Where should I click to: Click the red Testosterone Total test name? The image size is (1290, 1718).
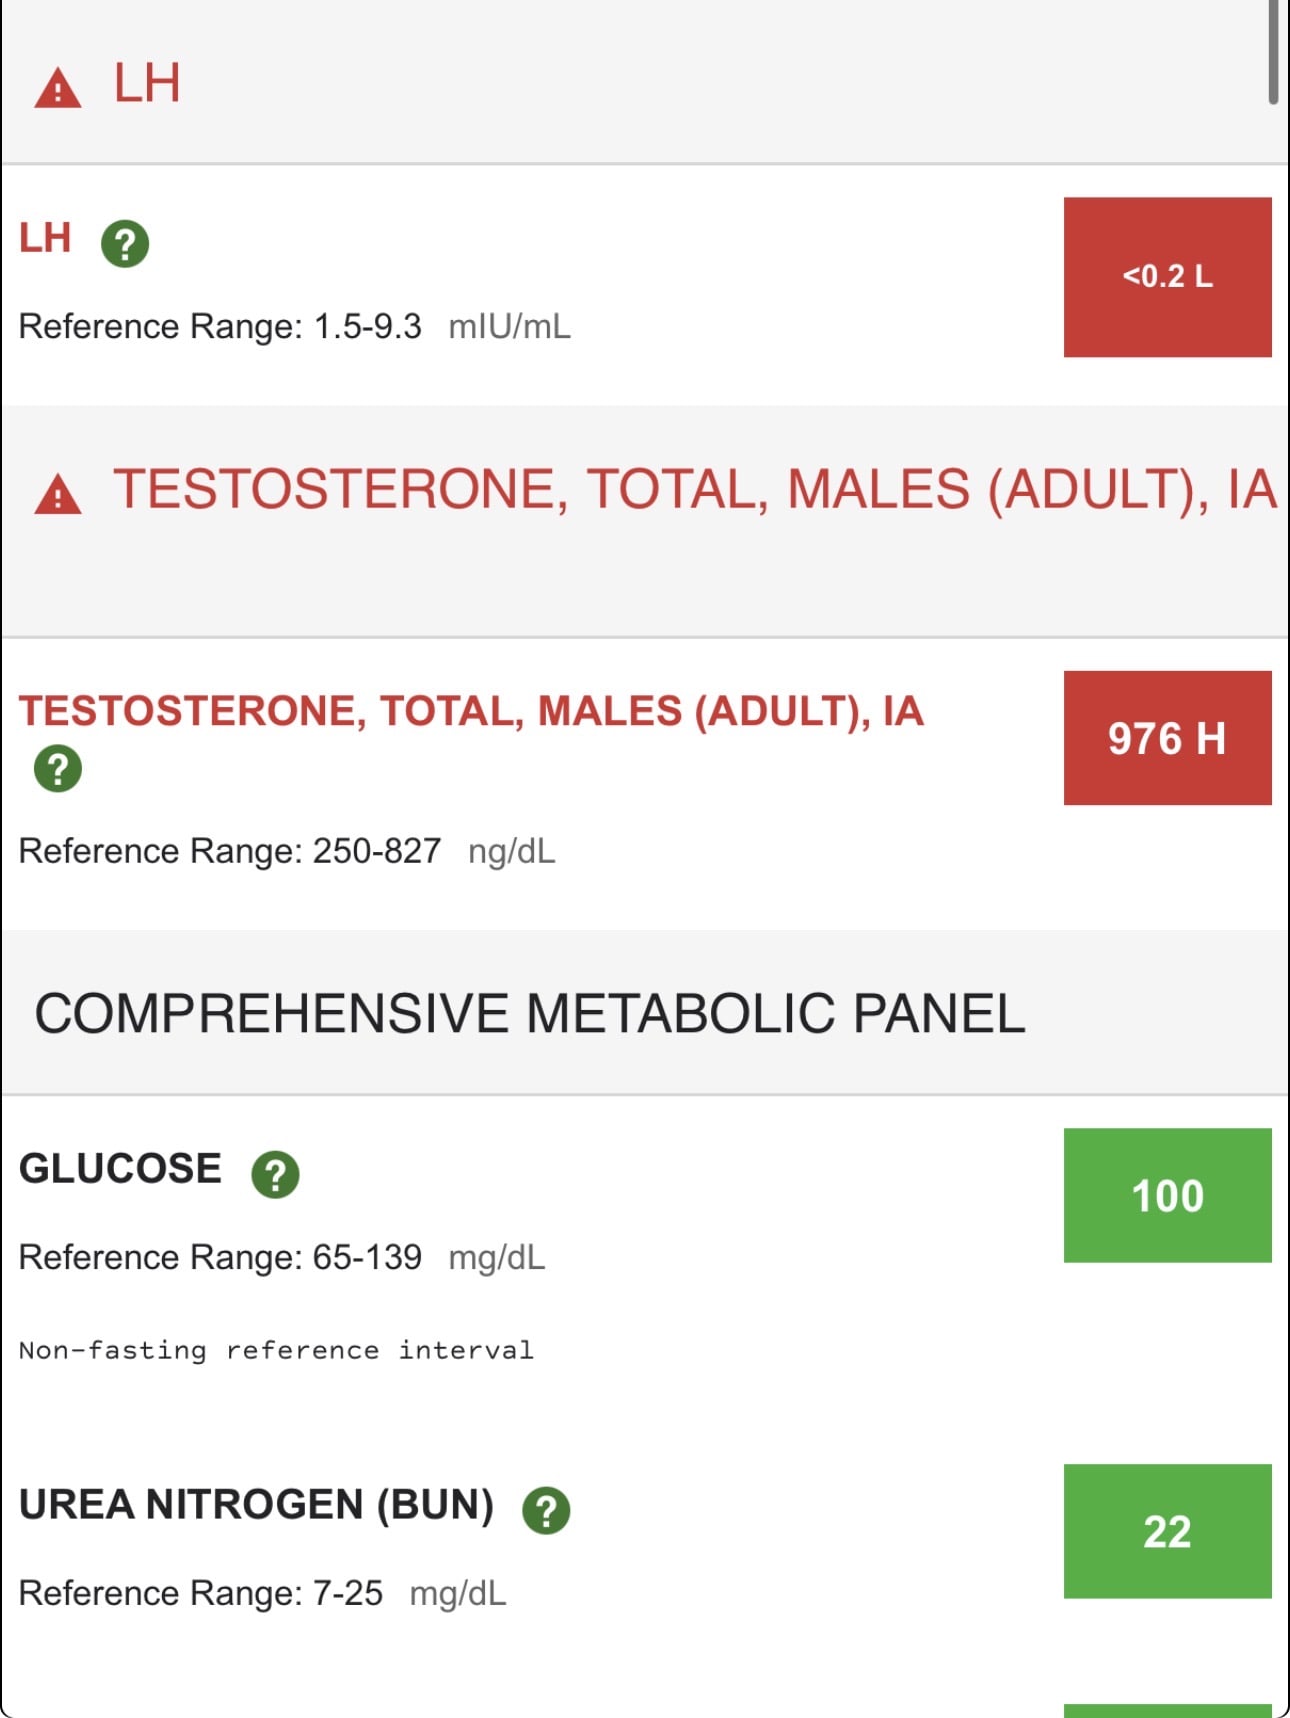[471, 711]
